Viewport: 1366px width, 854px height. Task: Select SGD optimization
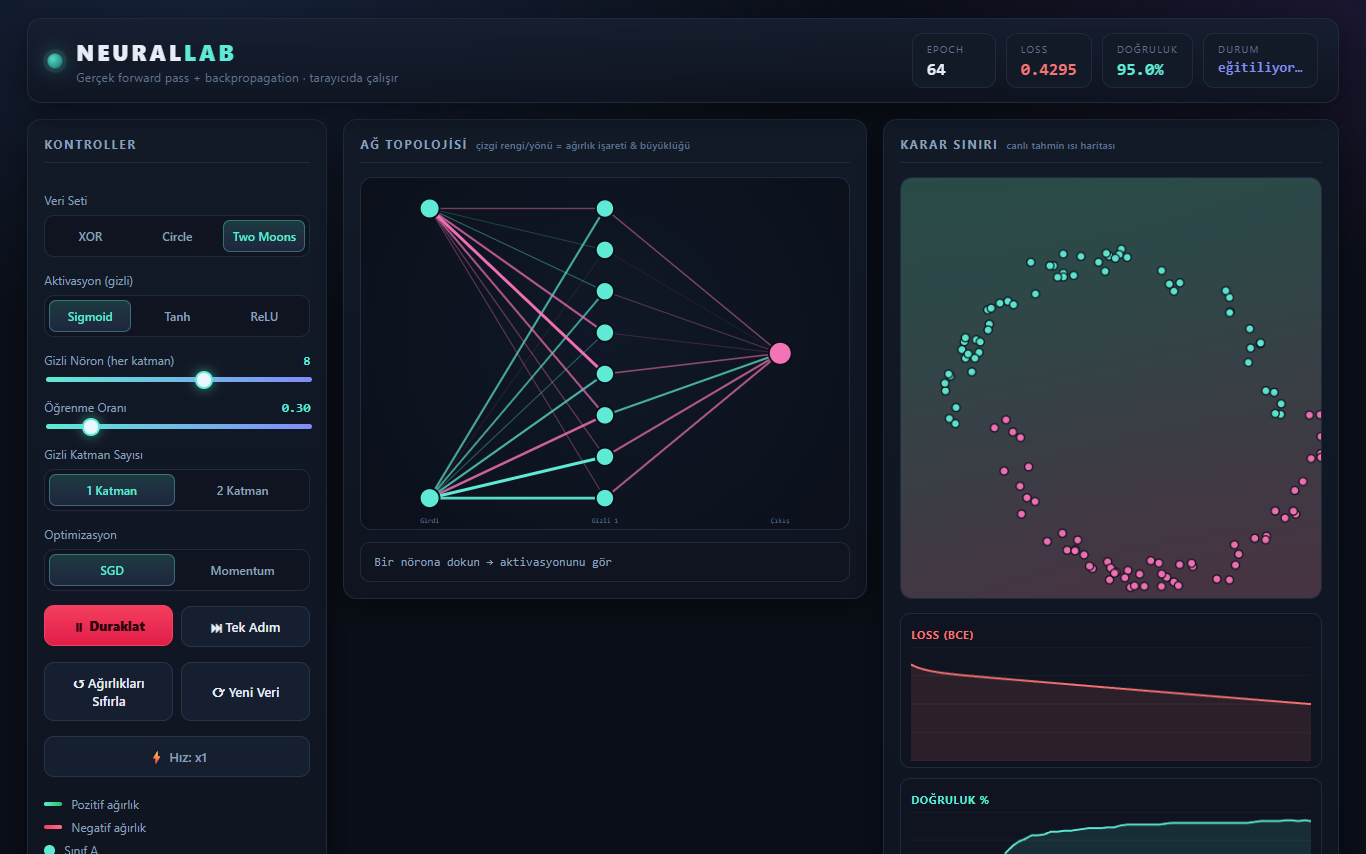pos(112,571)
